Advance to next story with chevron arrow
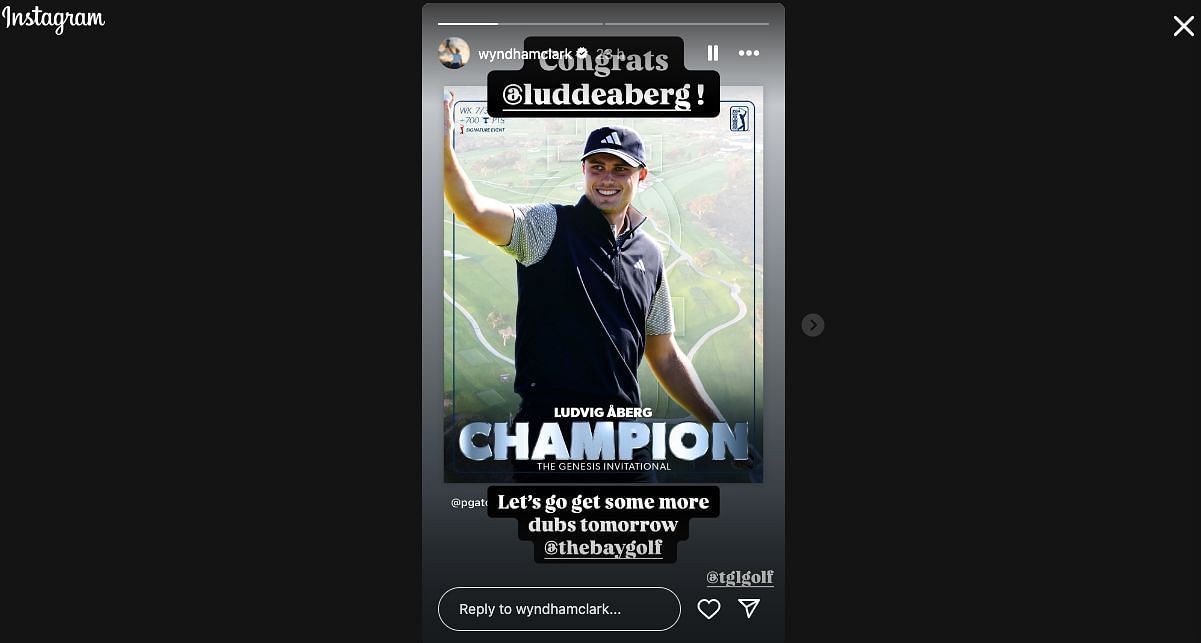Image resolution: width=1201 pixels, height=643 pixels. click(813, 325)
